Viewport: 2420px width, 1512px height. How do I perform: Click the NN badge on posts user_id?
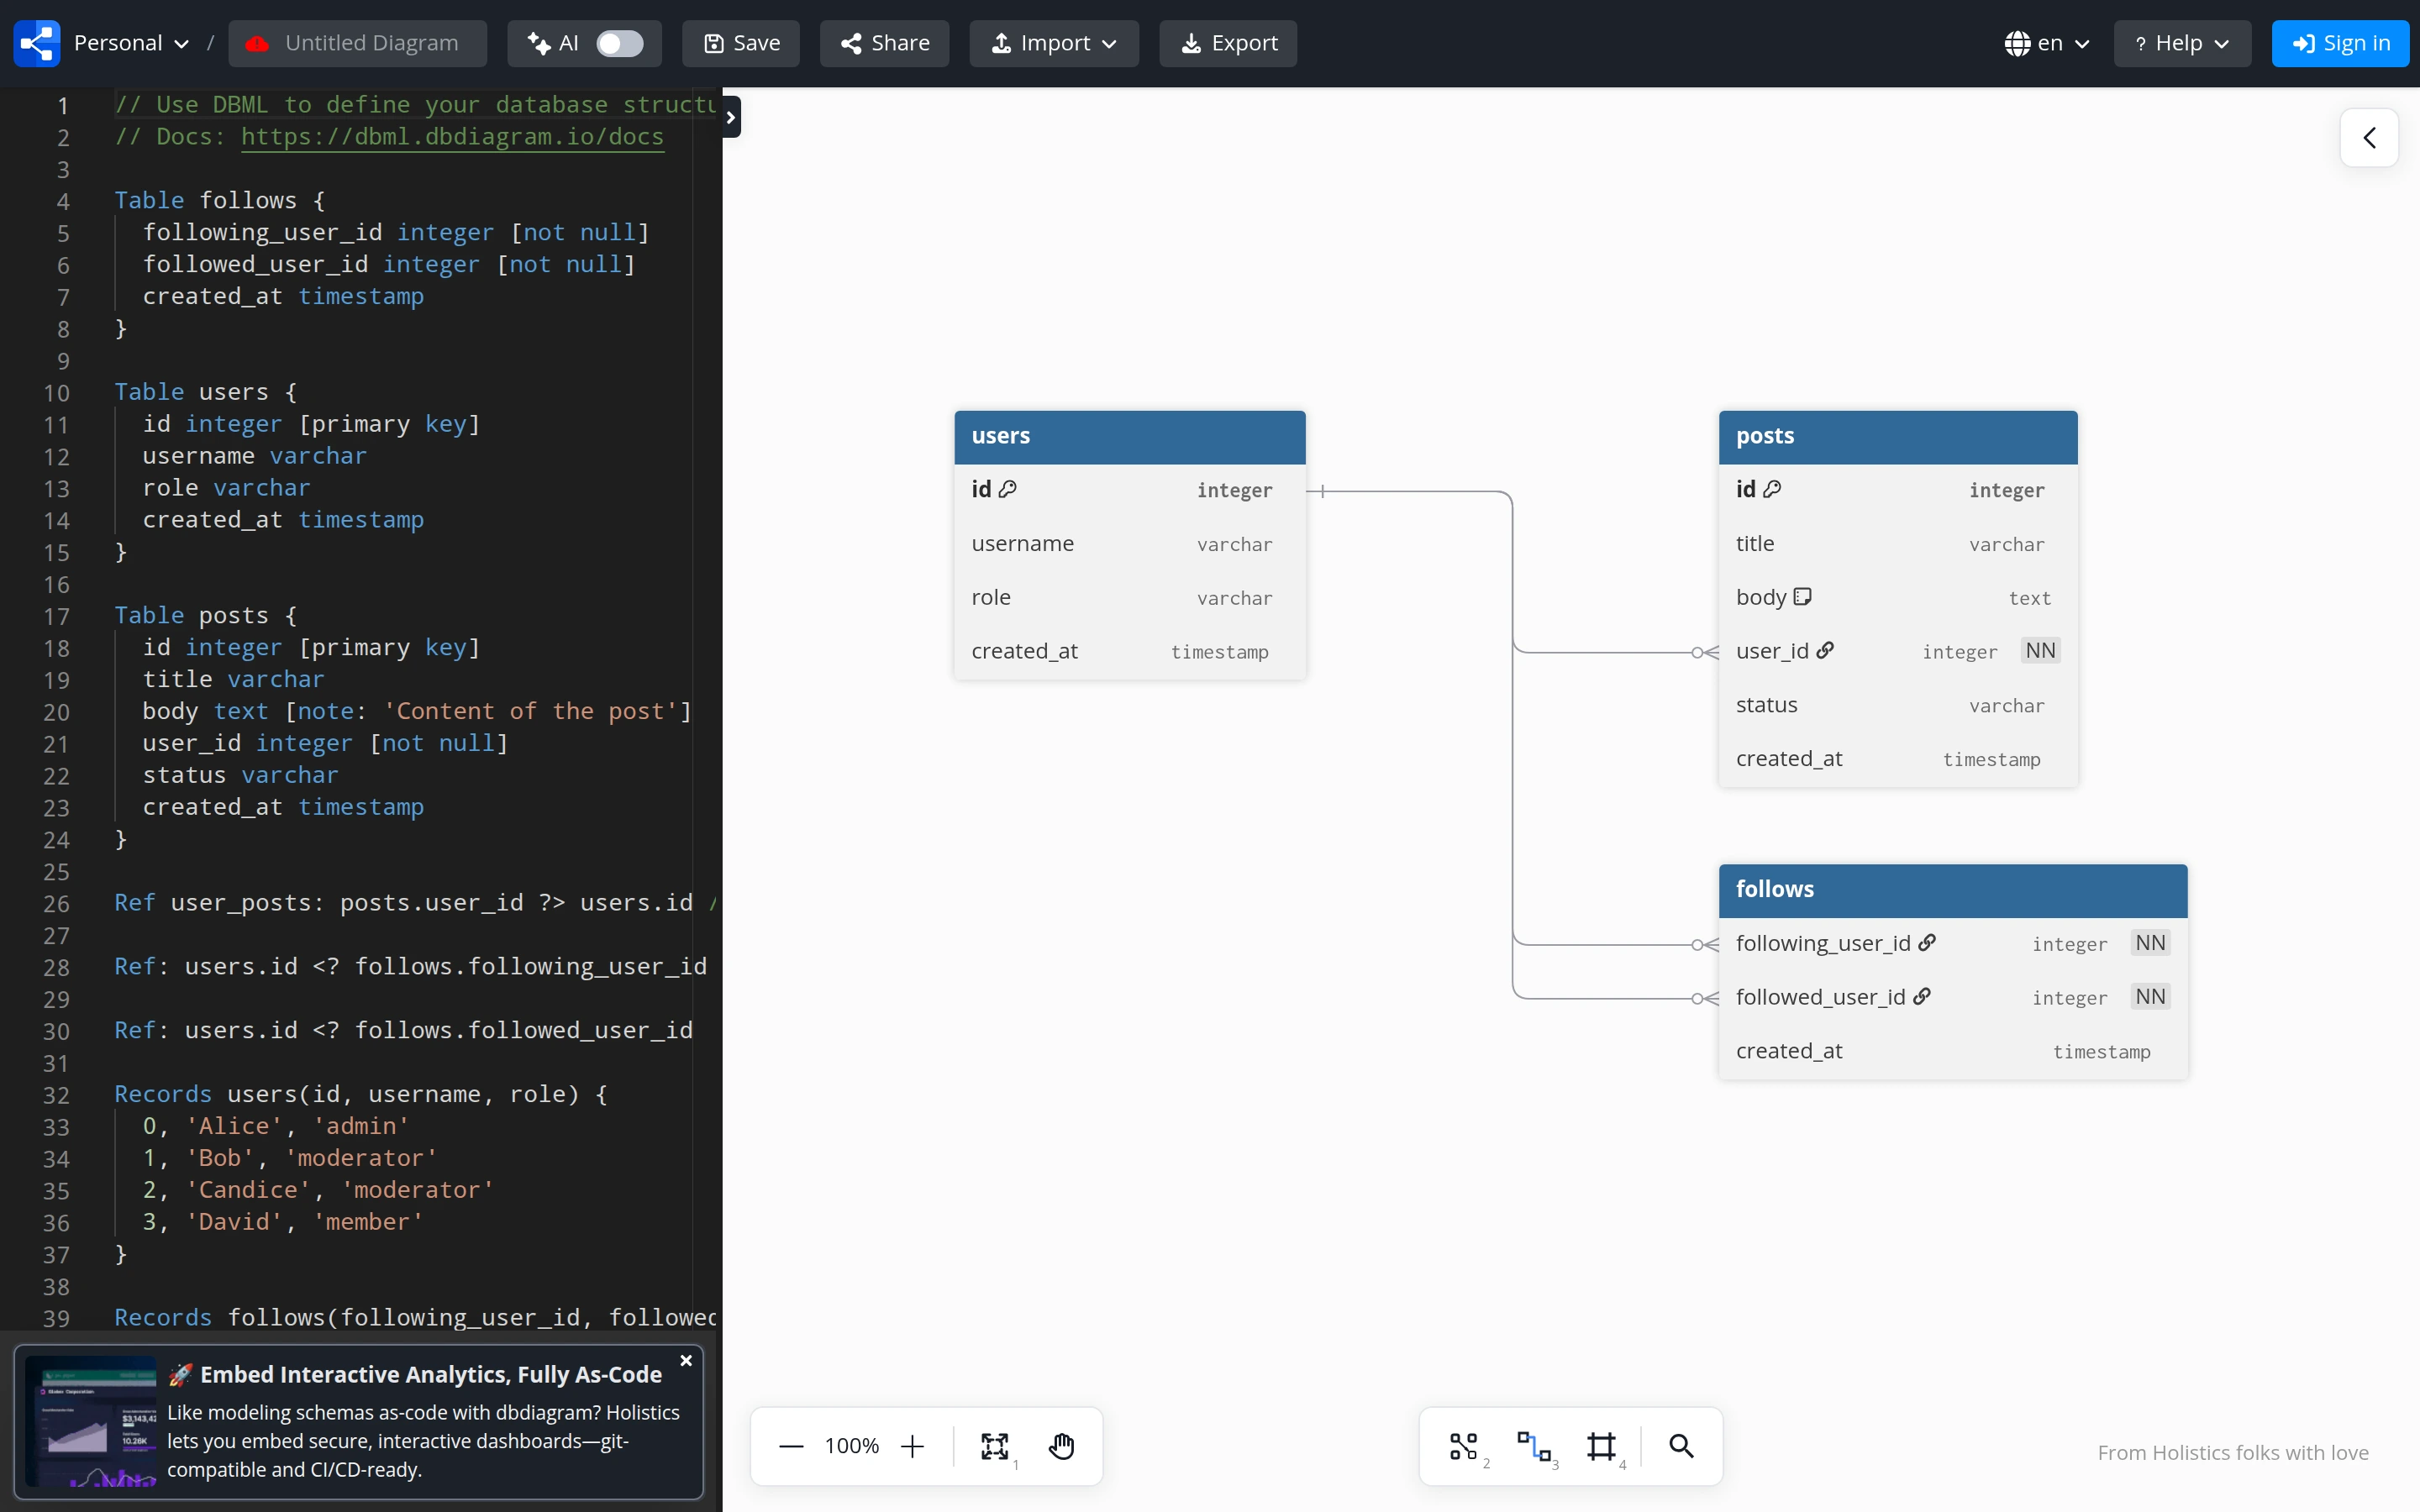point(2040,651)
